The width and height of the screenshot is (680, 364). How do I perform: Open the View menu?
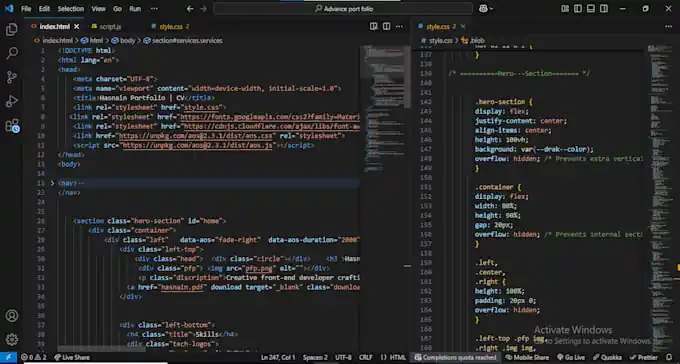[x=98, y=9]
